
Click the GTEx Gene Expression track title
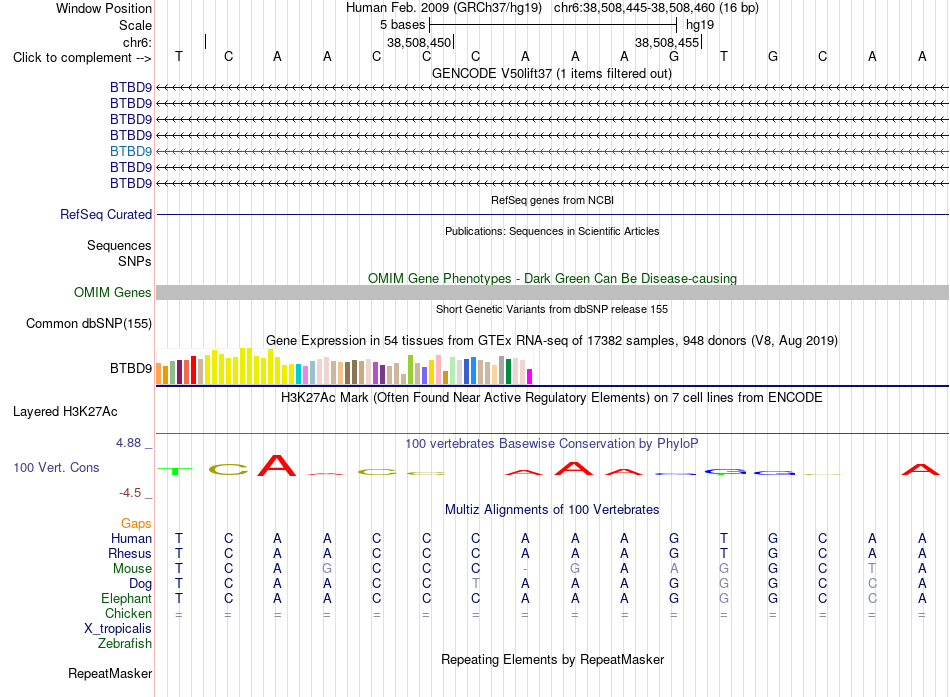pos(552,341)
